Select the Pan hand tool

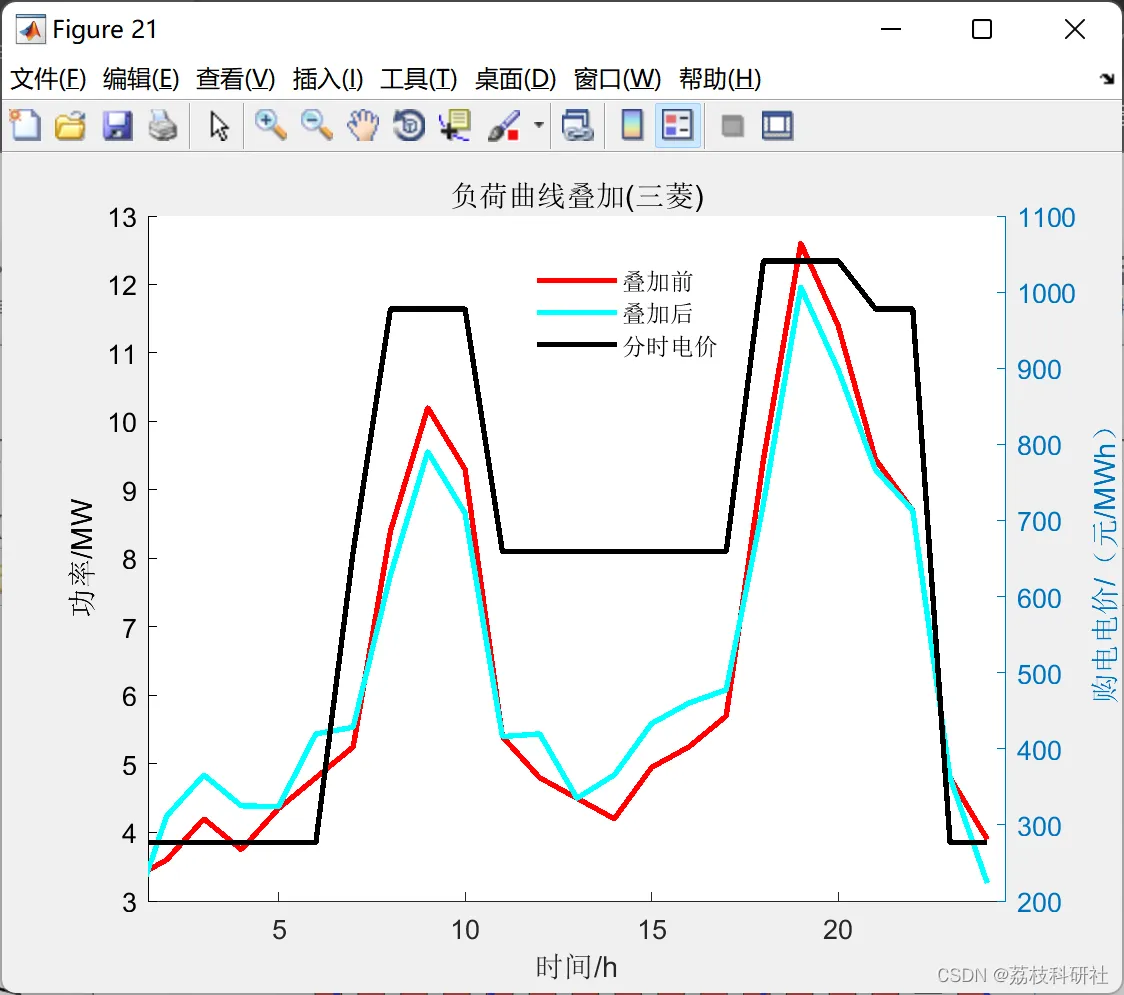click(x=363, y=125)
